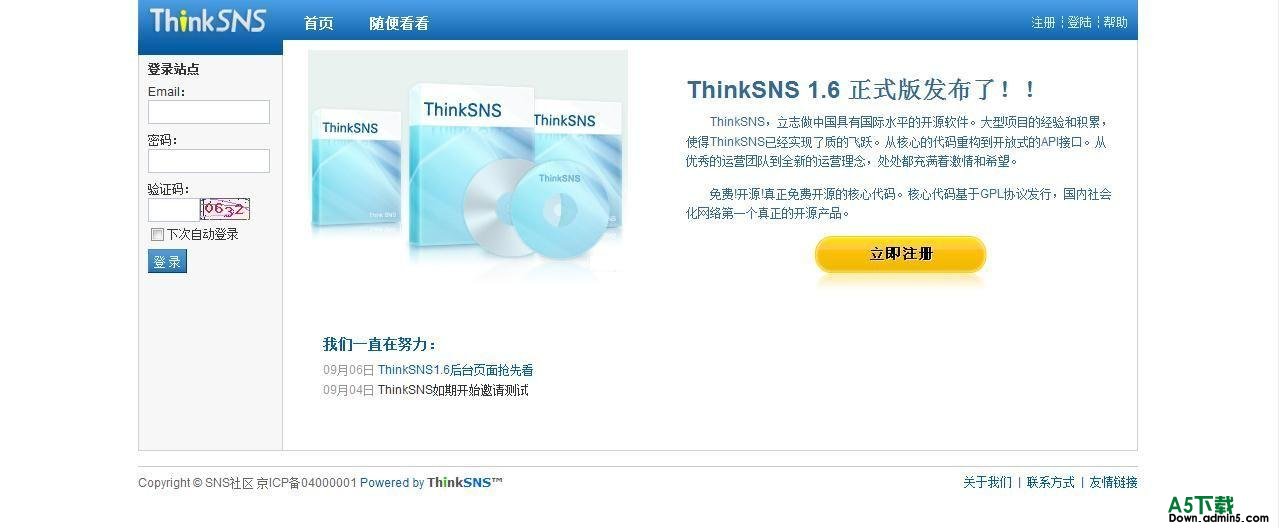The image size is (1280, 528).
Task: Click the 关于我们 footer link
Action: pyautogui.click(x=987, y=482)
